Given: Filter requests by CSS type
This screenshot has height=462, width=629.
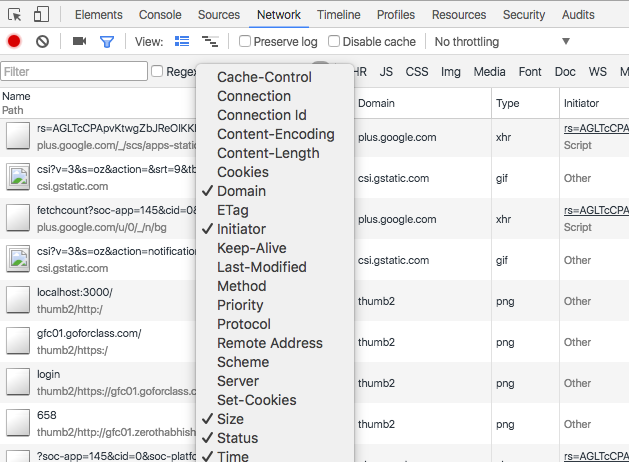Looking at the screenshot, I should coord(417,72).
